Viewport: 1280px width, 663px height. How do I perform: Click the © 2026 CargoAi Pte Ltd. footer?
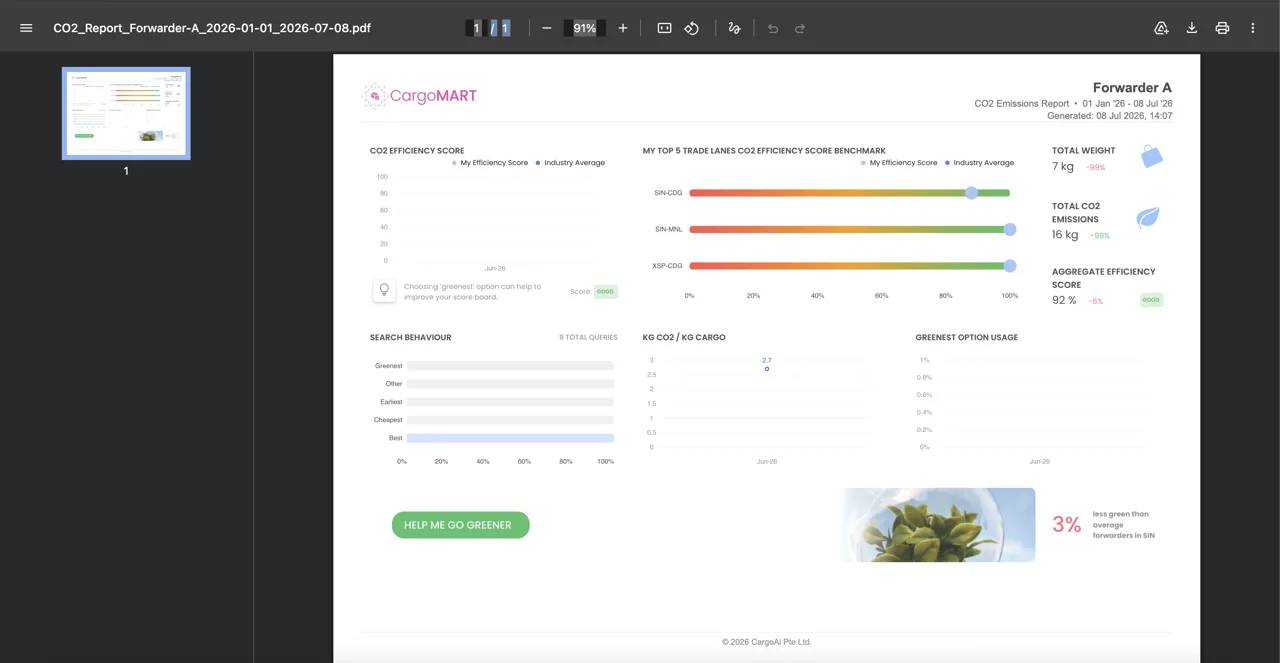click(x=767, y=642)
